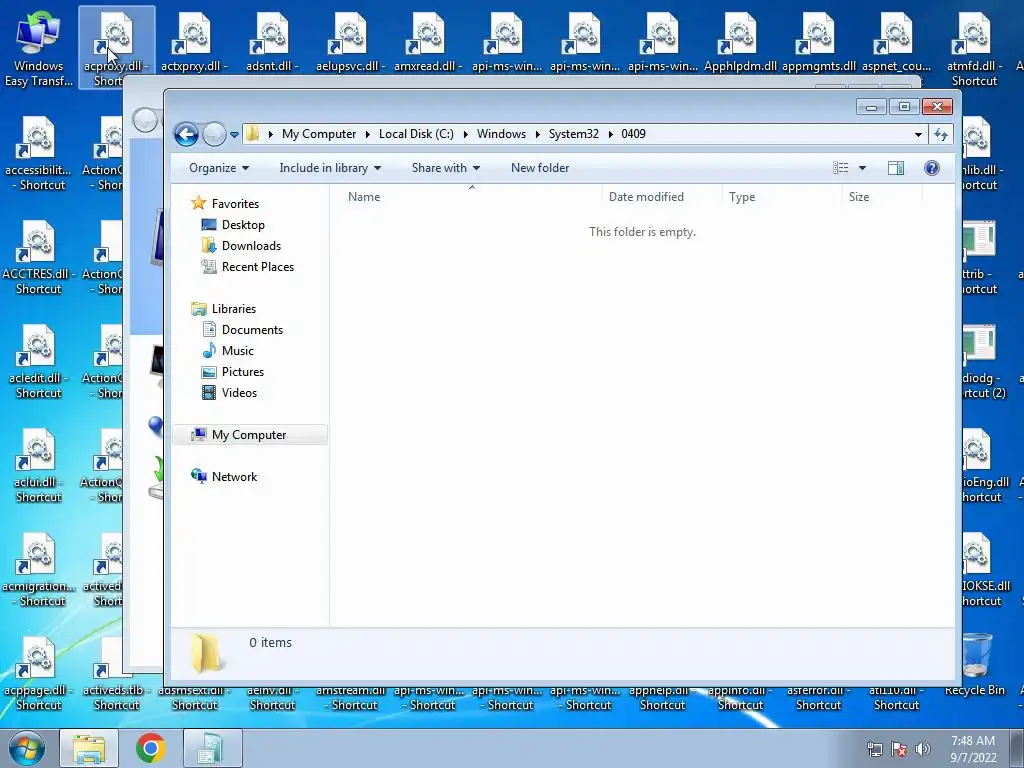1024x768 pixels.
Task: Open Documents library
Action: point(243,330)
